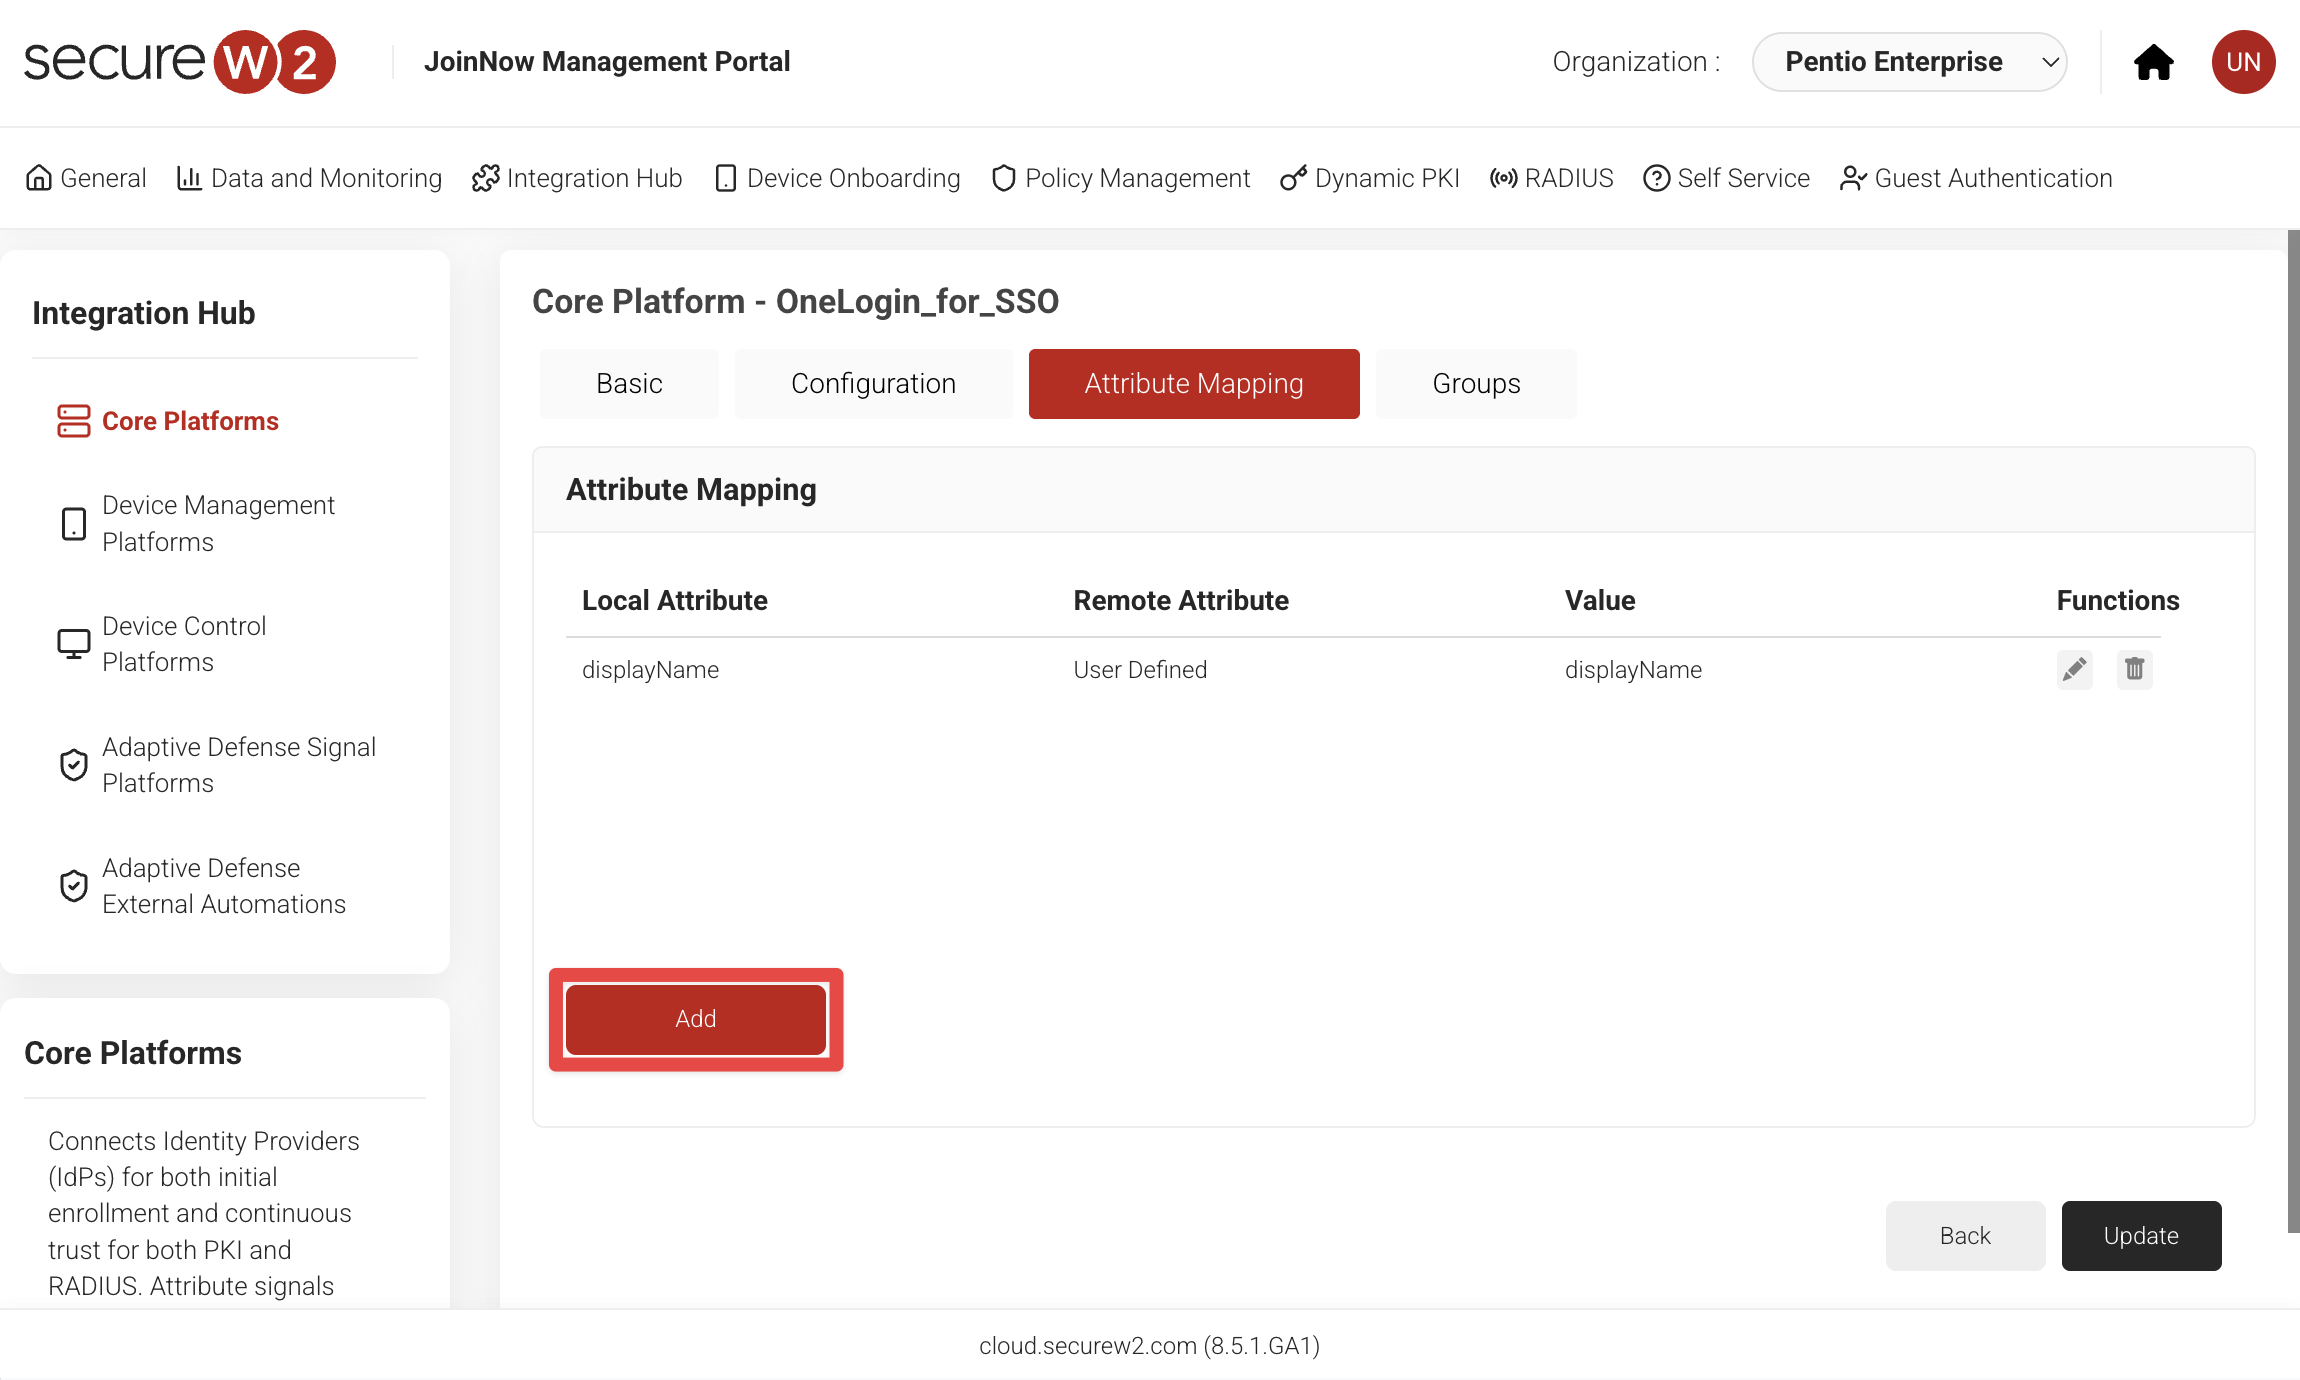
Task: Click the Self Service question icon
Action: click(x=1656, y=178)
